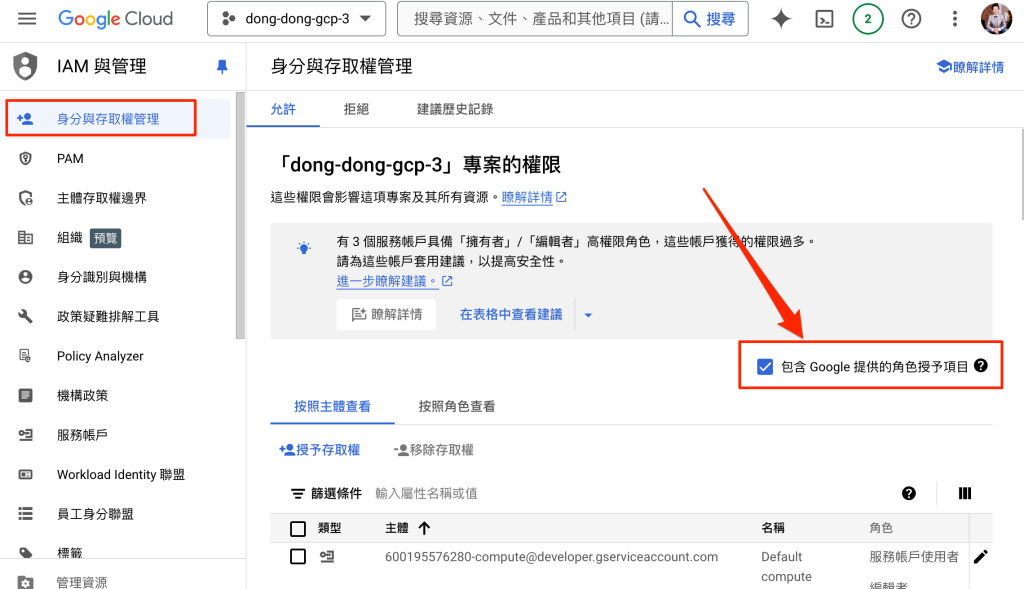This screenshot has height=589, width=1024.
Task: Open the 瞭解詳情 external link below project title
Action: click(x=534, y=197)
